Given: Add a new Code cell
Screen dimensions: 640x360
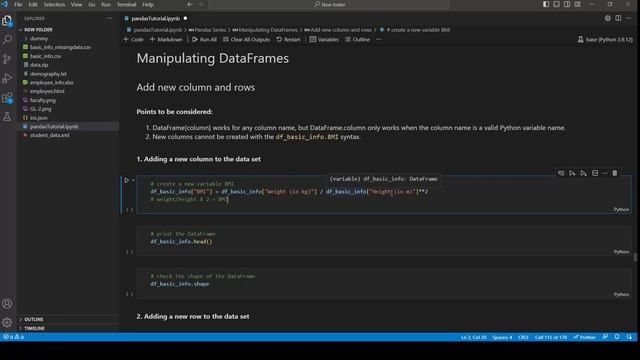Looking at the screenshot, I should (133, 40).
